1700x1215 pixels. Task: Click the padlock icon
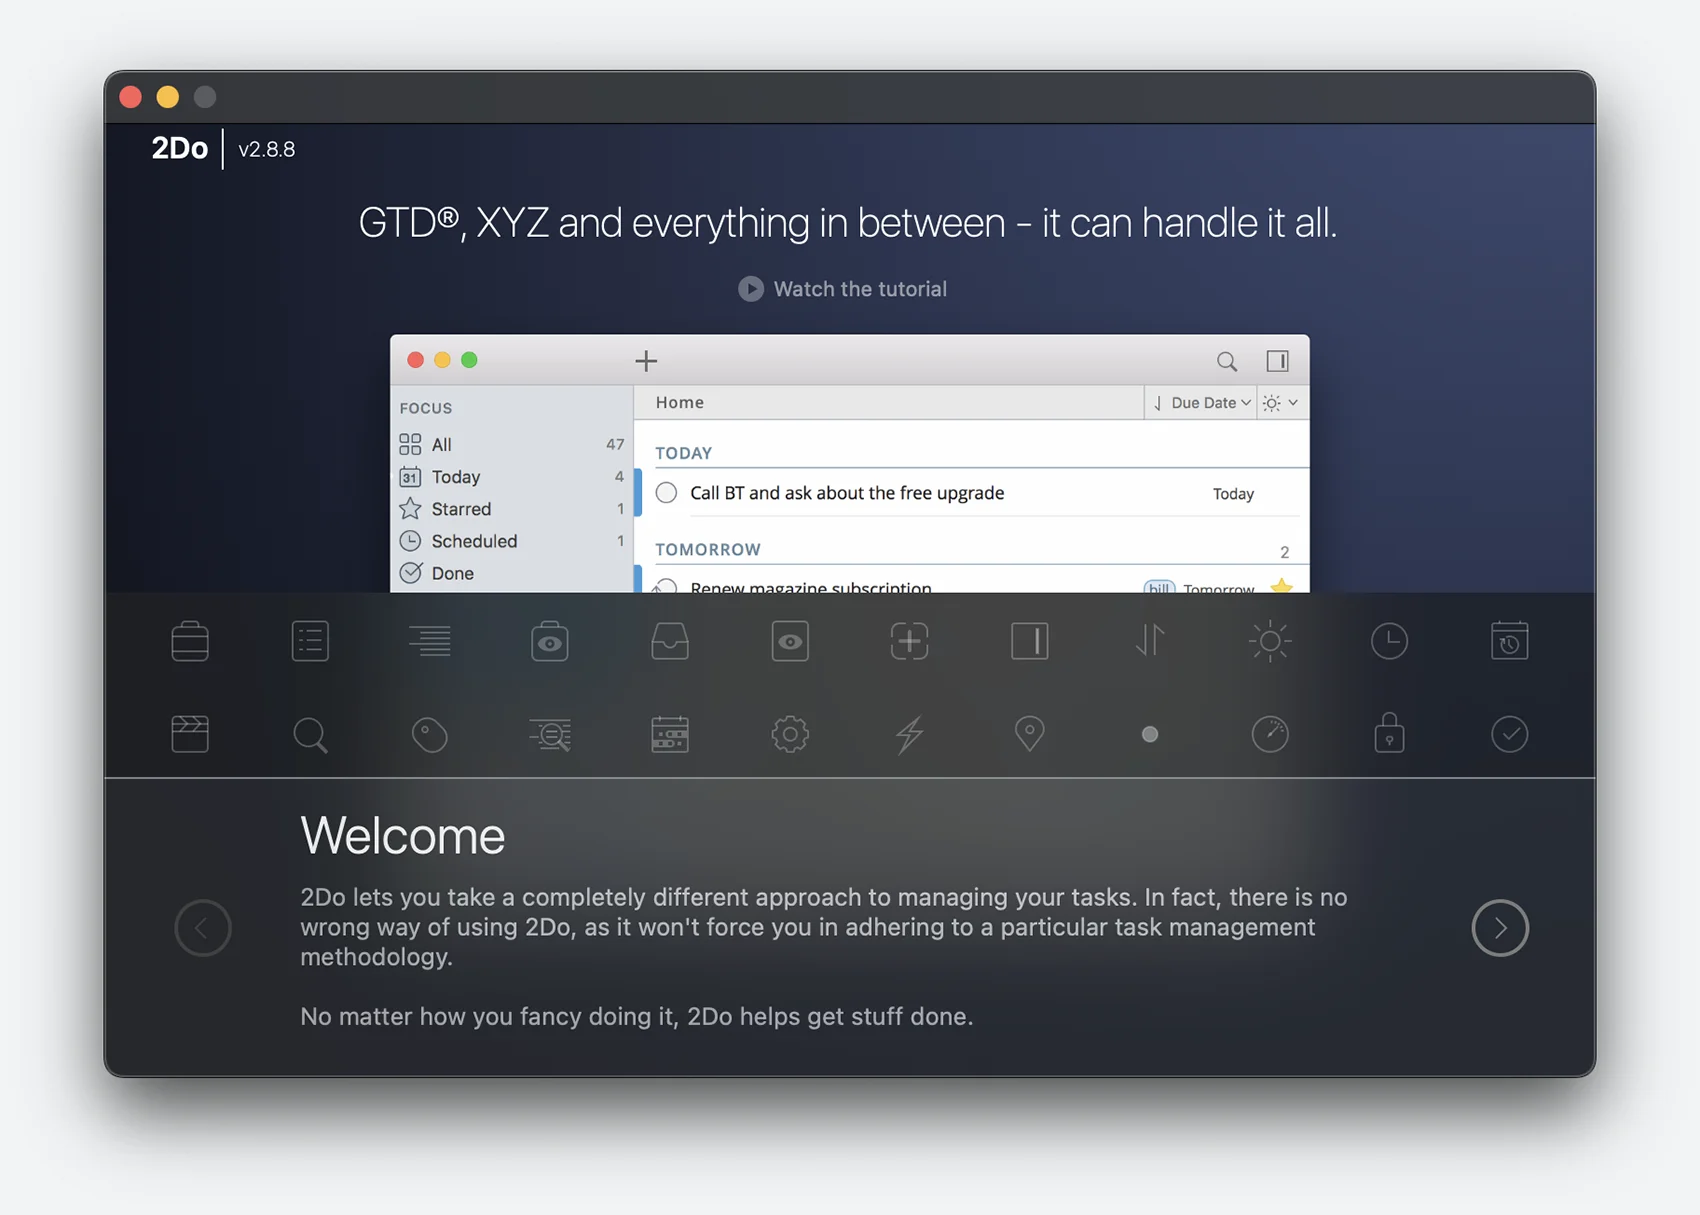tap(1390, 732)
